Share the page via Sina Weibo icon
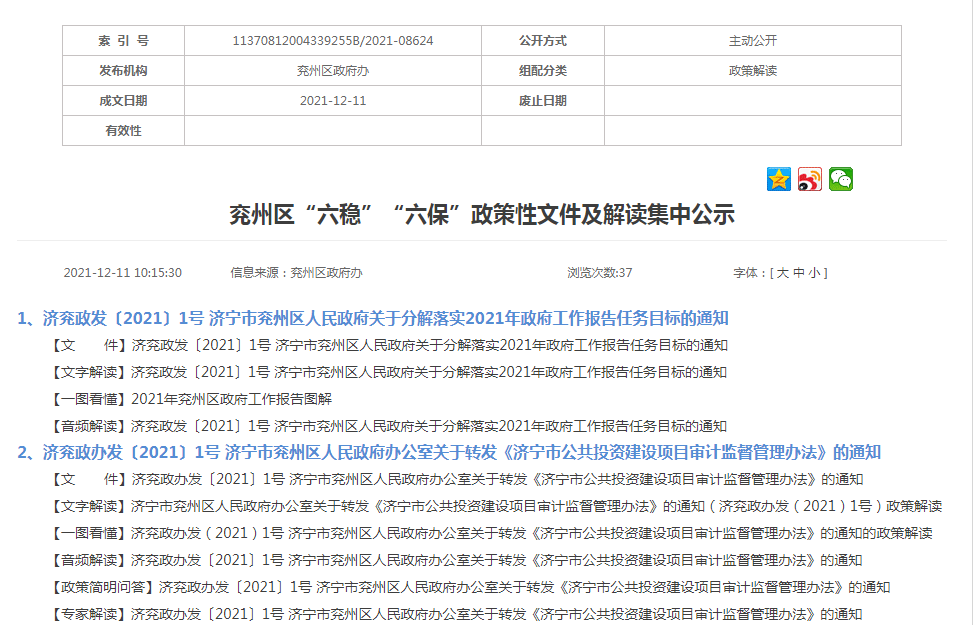 [809, 179]
